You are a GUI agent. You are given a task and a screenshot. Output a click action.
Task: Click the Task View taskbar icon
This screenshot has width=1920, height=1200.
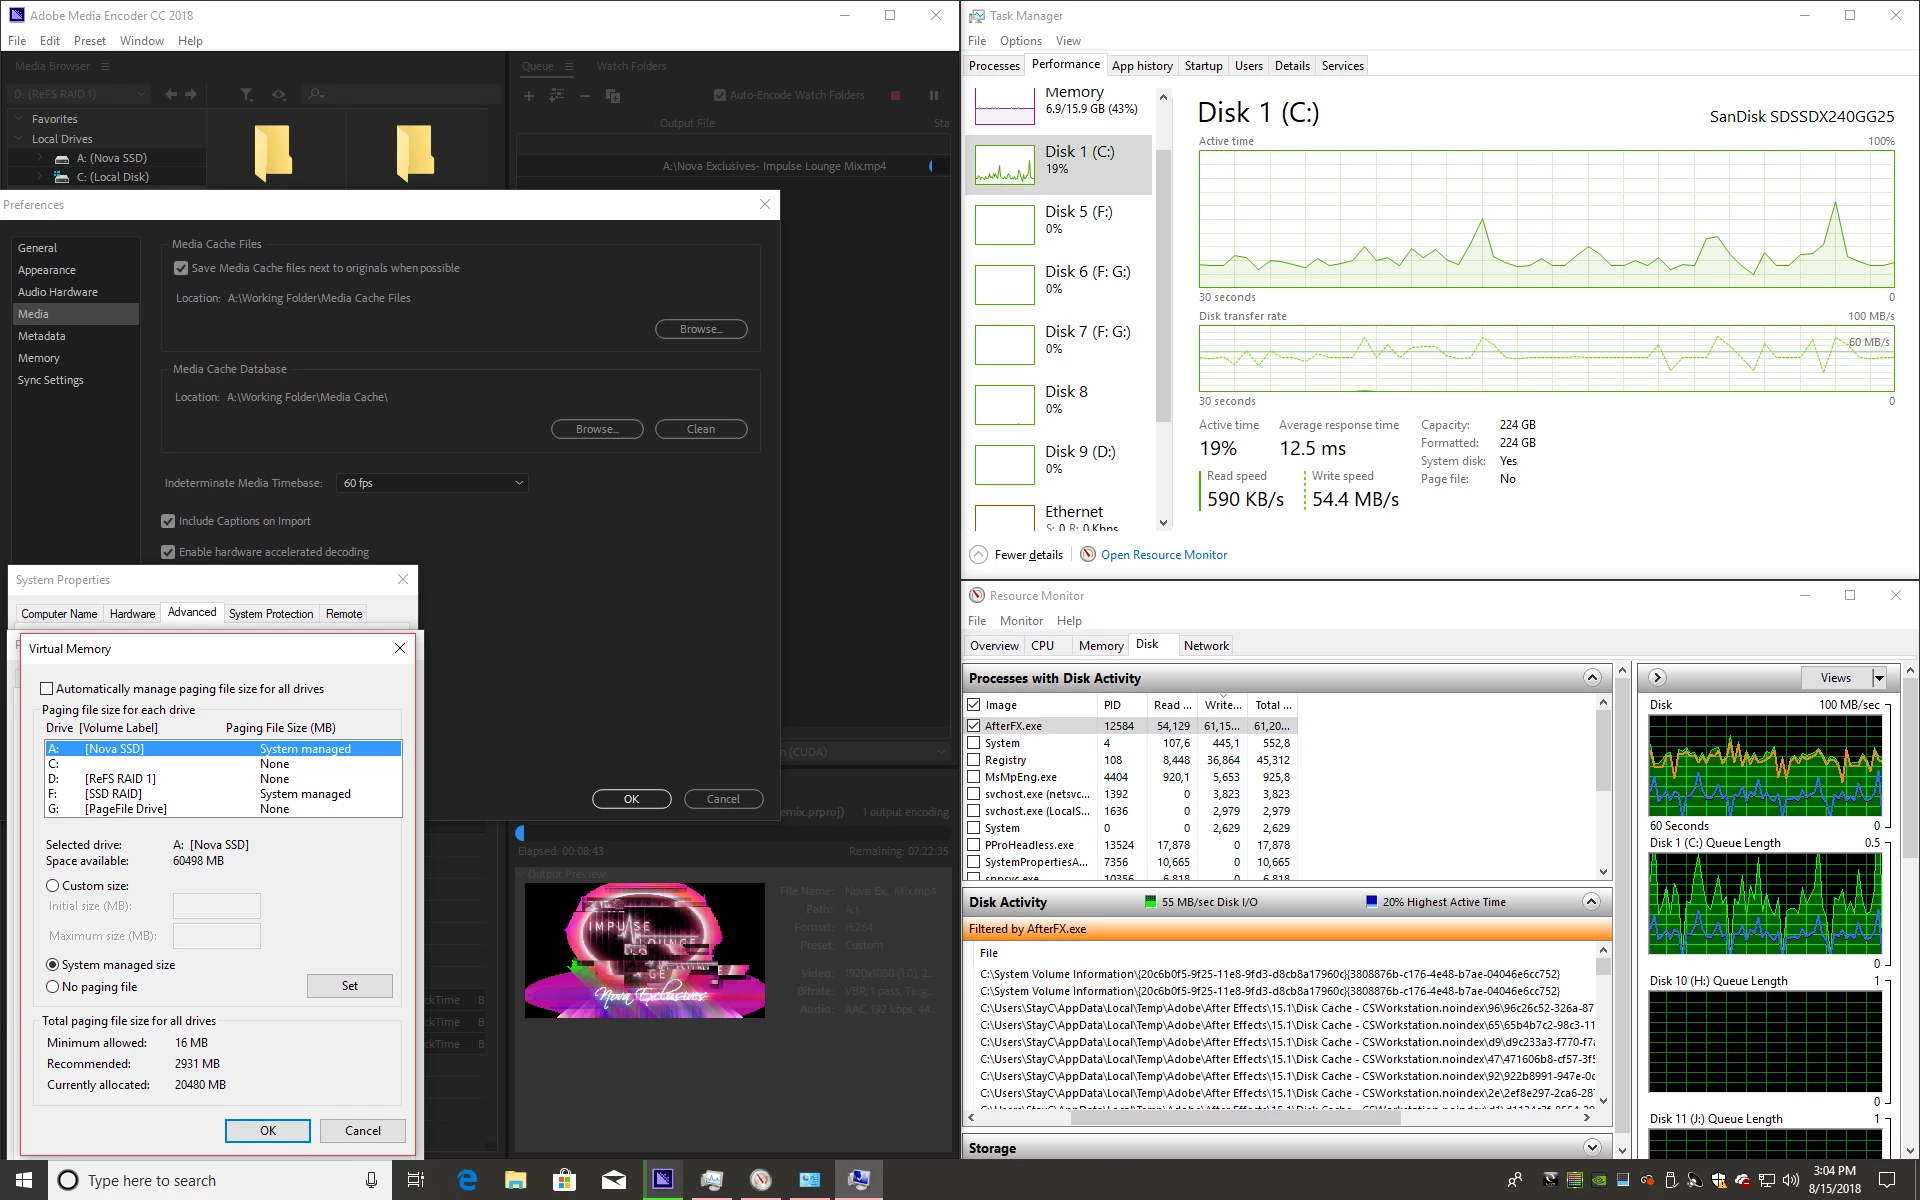[416, 1180]
